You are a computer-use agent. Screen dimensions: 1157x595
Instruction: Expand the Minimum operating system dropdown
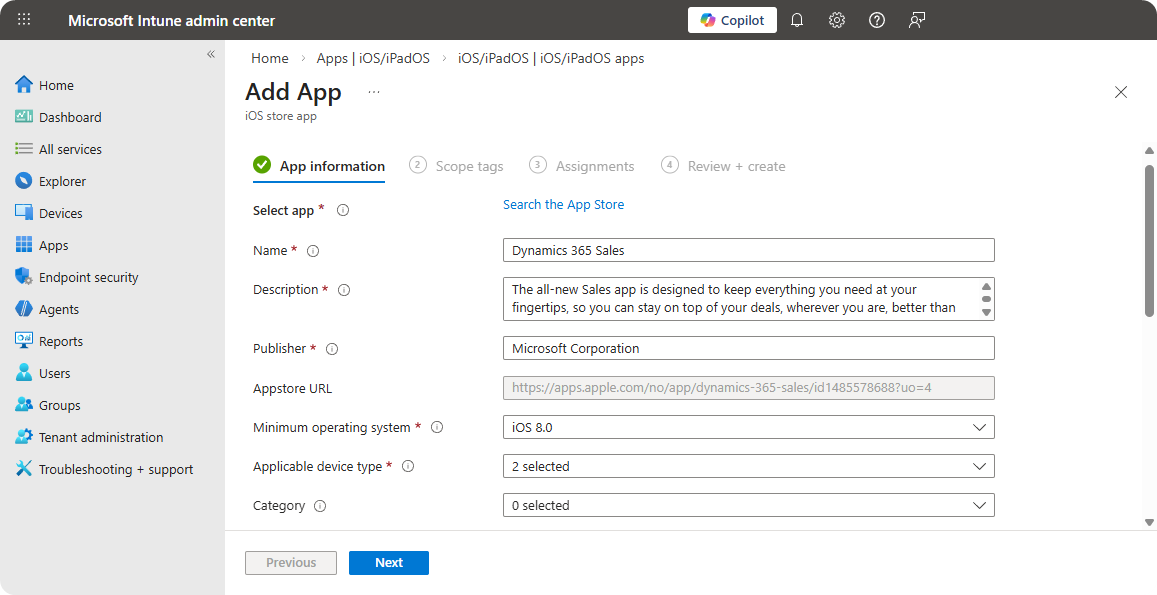(748, 427)
